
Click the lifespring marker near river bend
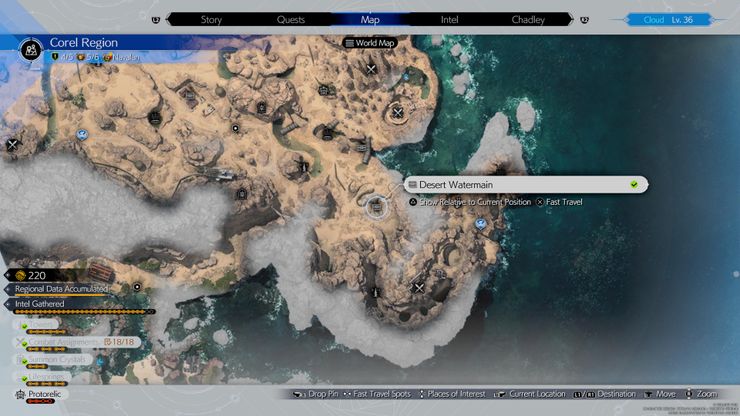304,167
